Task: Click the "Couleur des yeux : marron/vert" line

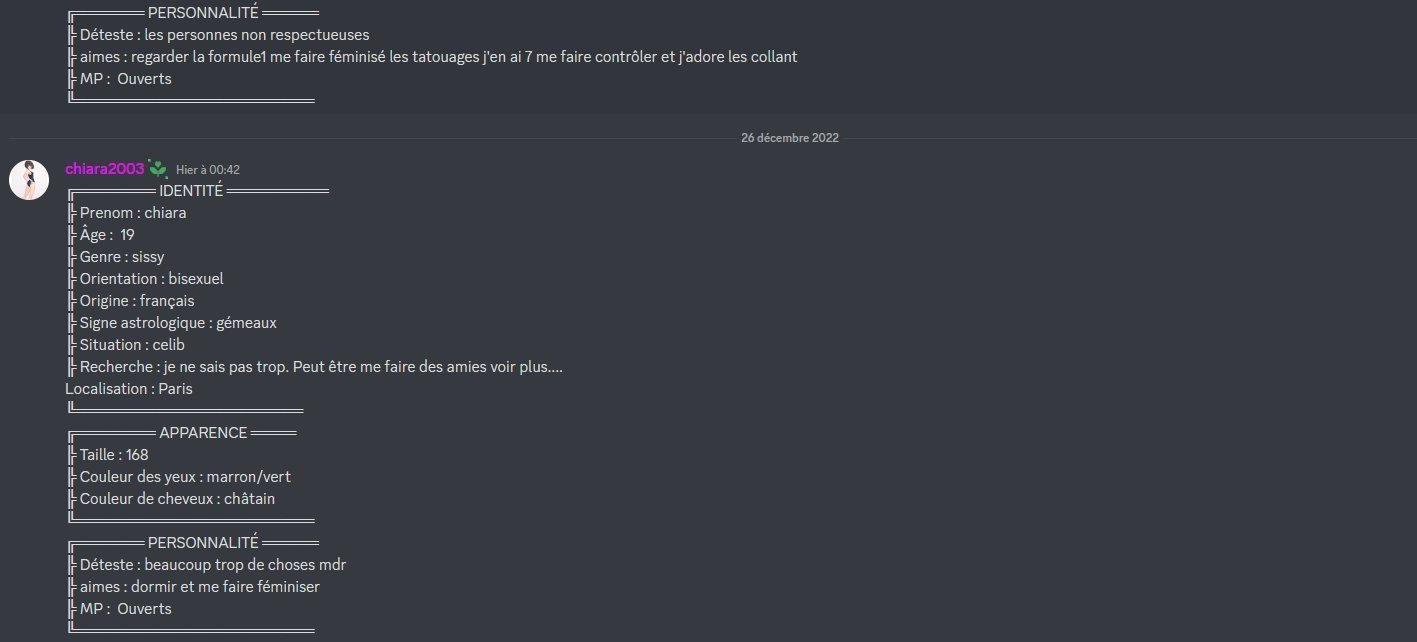Action: point(184,477)
